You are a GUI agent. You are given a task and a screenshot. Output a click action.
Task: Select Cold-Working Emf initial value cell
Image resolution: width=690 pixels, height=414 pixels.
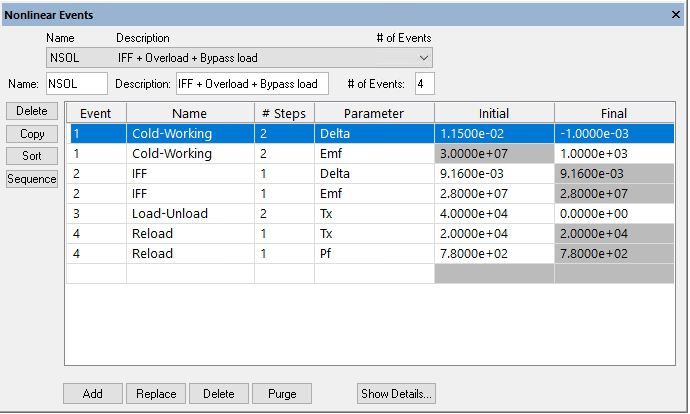(494, 154)
